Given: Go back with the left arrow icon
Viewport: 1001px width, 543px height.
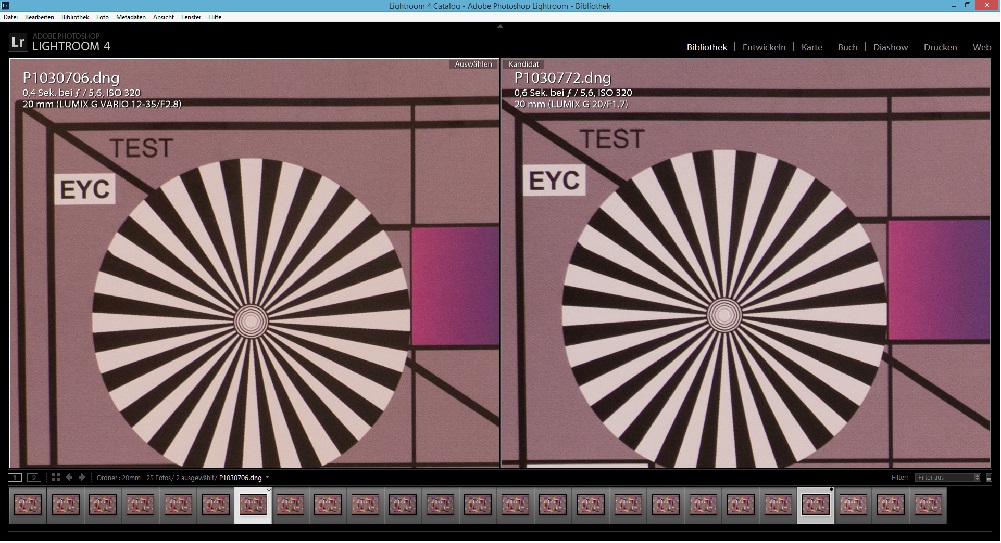Looking at the screenshot, I should coord(69,477).
